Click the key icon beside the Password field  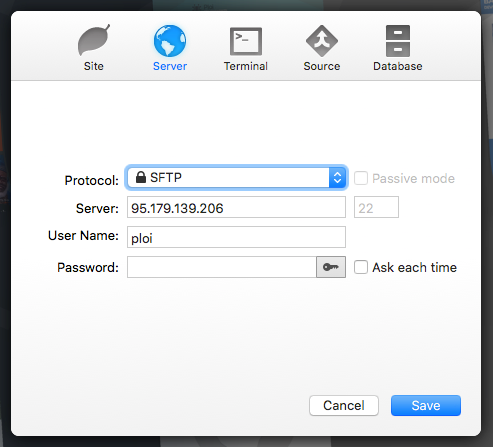(x=331, y=267)
